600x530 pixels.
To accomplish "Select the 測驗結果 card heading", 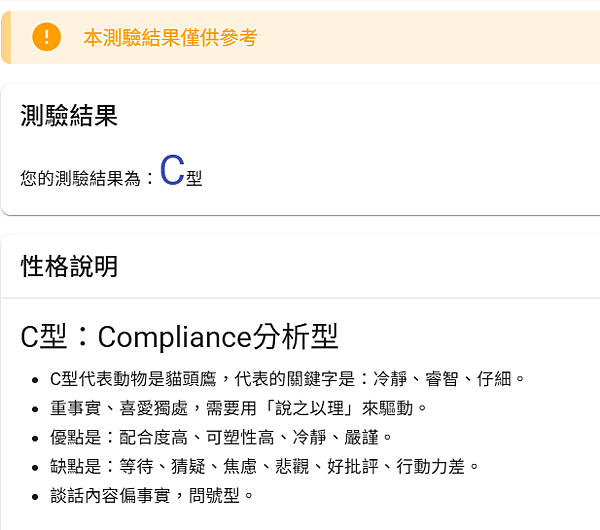I will tap(69, 115).
